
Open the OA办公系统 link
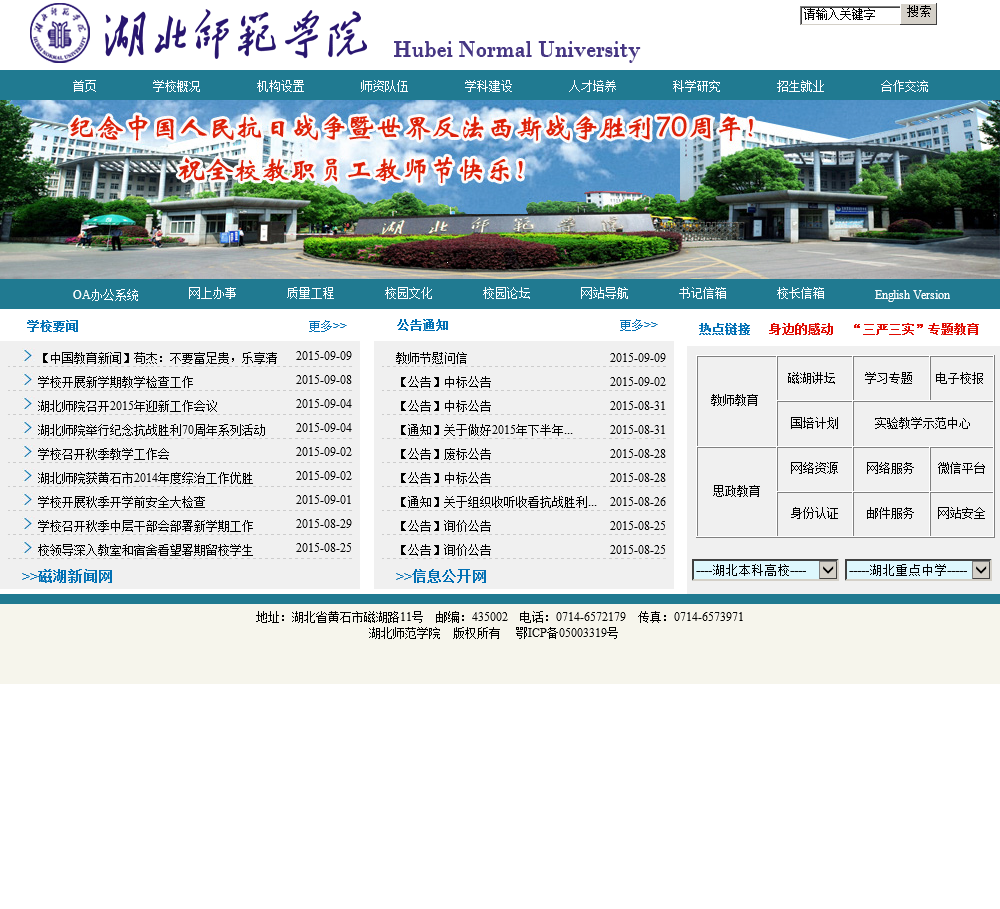(x=105, y=295)
